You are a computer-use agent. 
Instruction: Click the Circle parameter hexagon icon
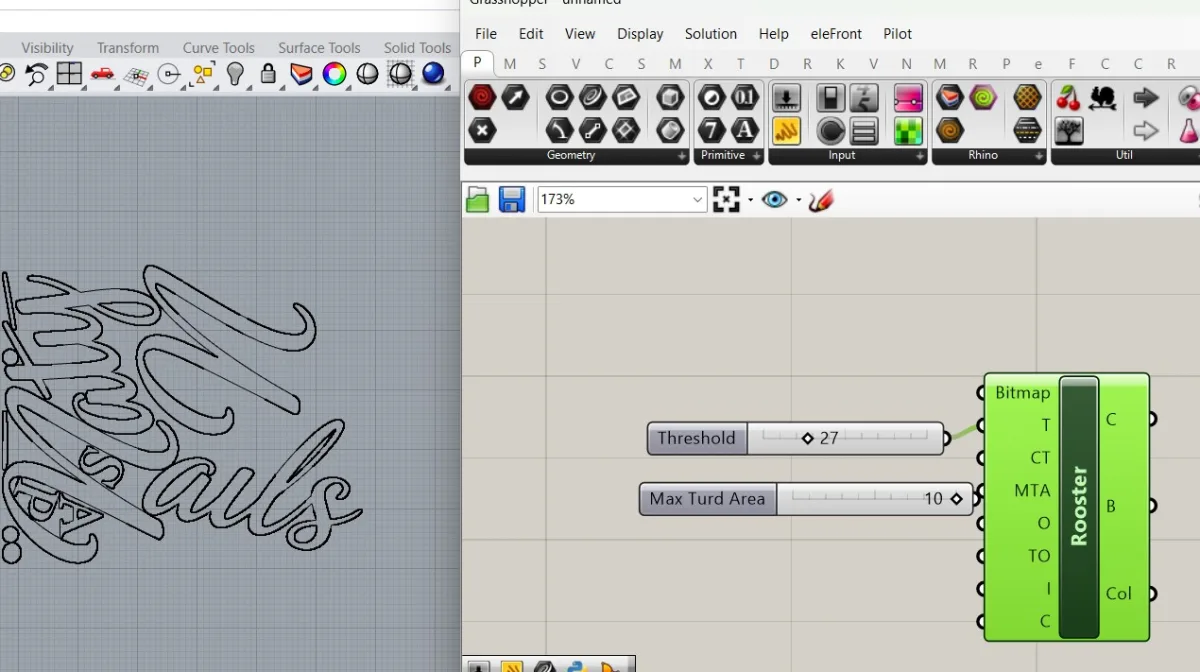559,97
